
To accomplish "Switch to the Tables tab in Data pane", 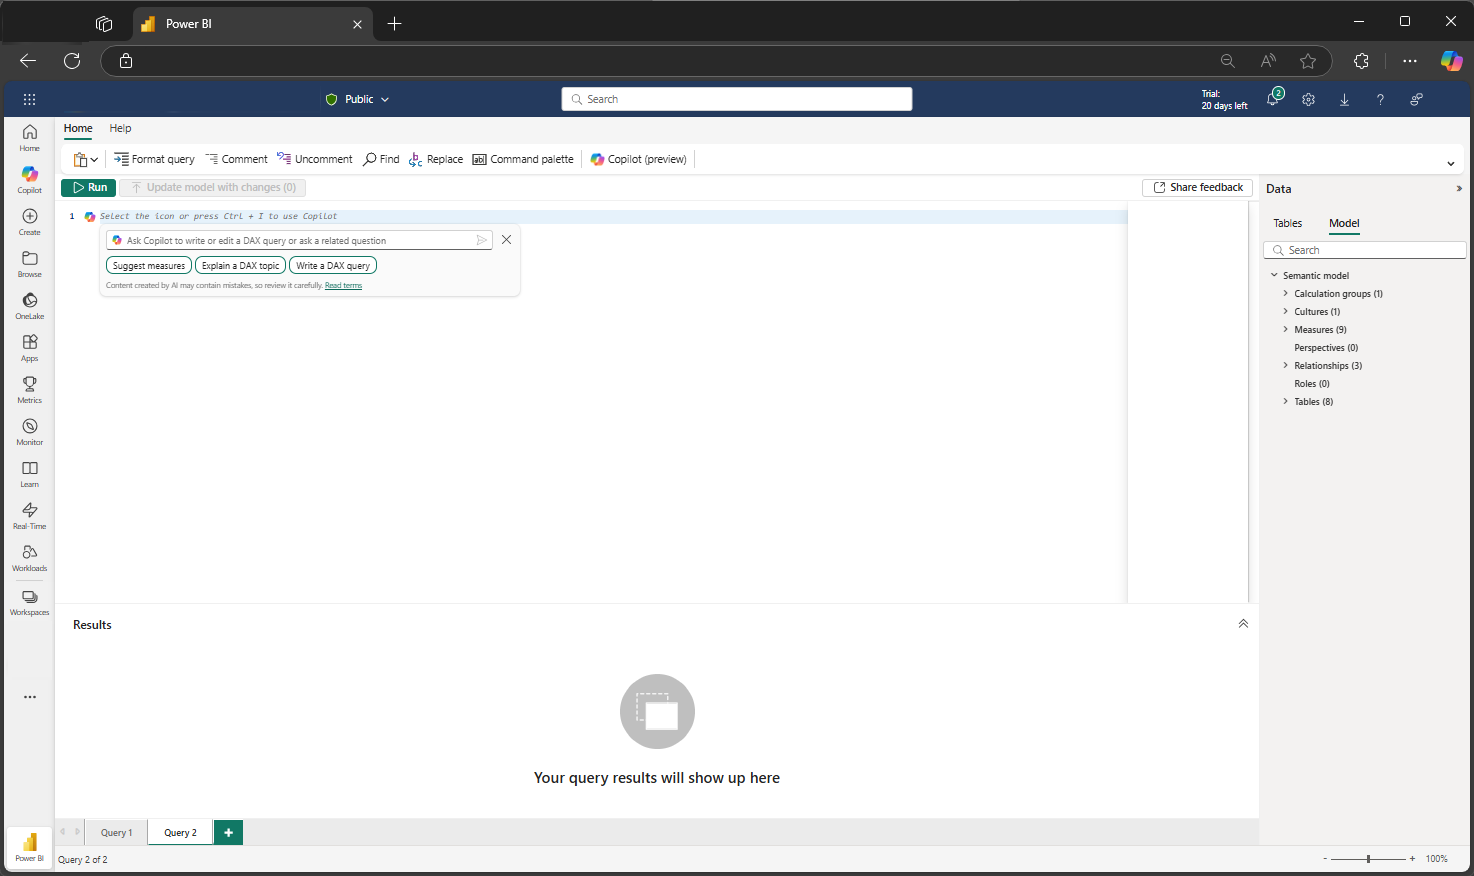I will [x=1287, y=223].
